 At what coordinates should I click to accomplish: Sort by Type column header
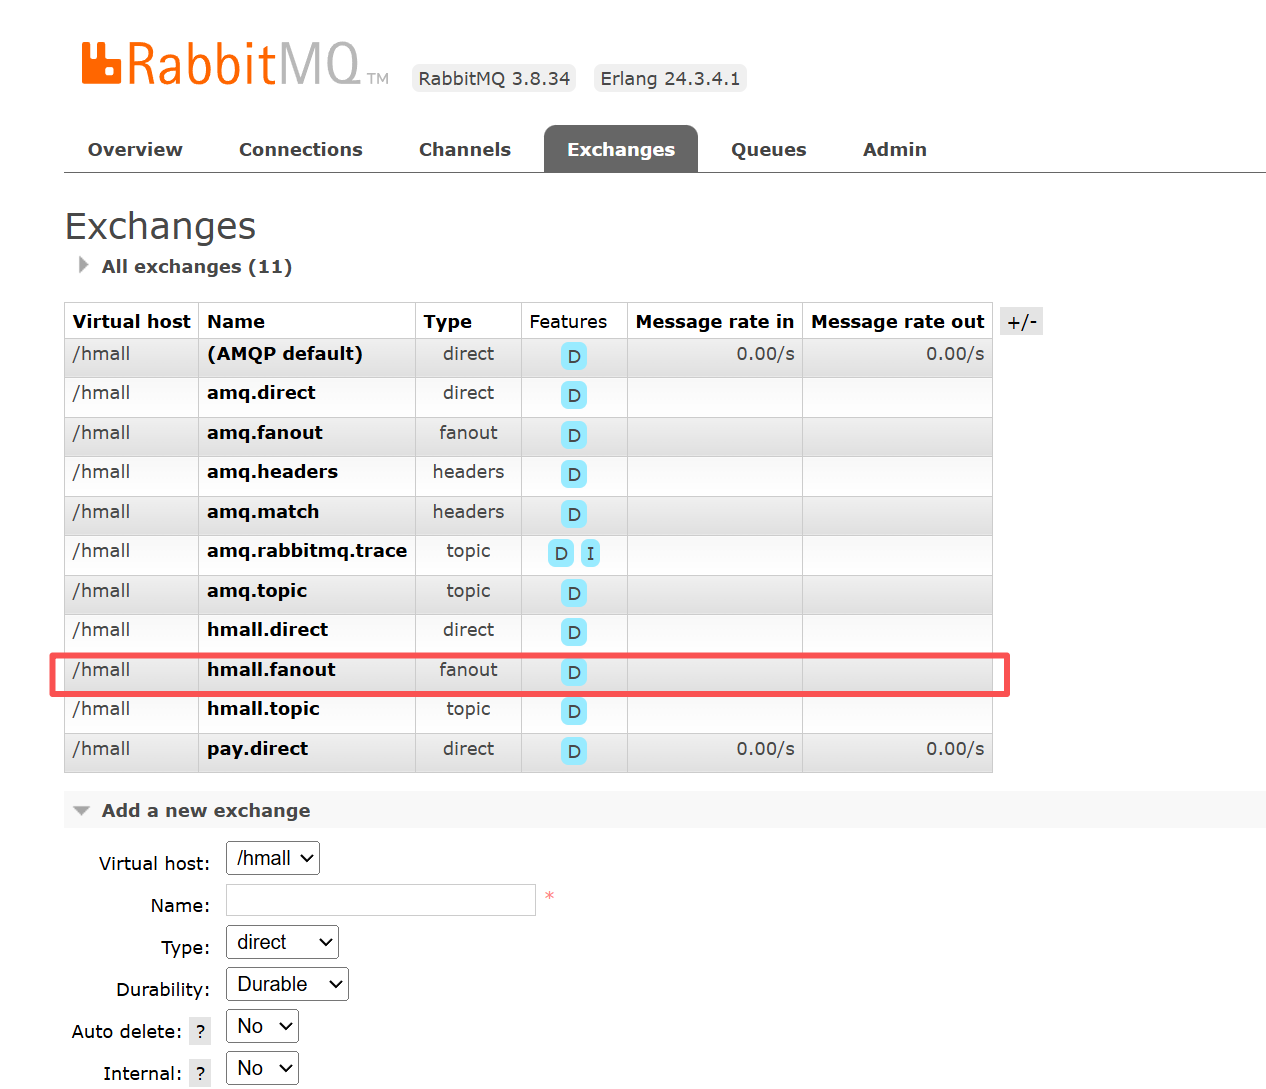coord(447,322)
